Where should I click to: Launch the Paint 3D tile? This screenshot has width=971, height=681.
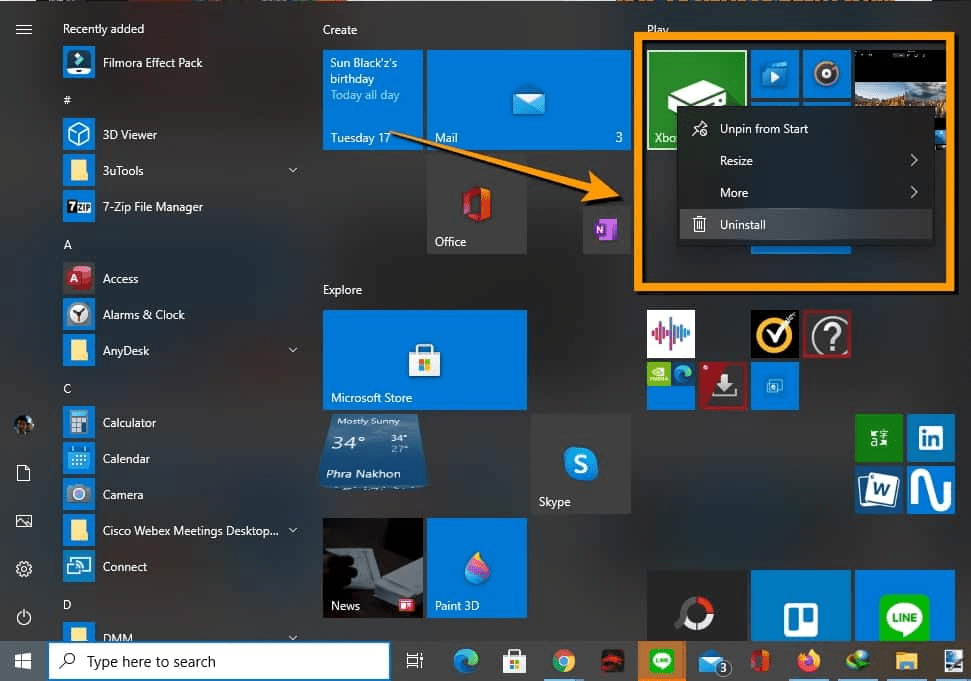(x=477, y=568)
